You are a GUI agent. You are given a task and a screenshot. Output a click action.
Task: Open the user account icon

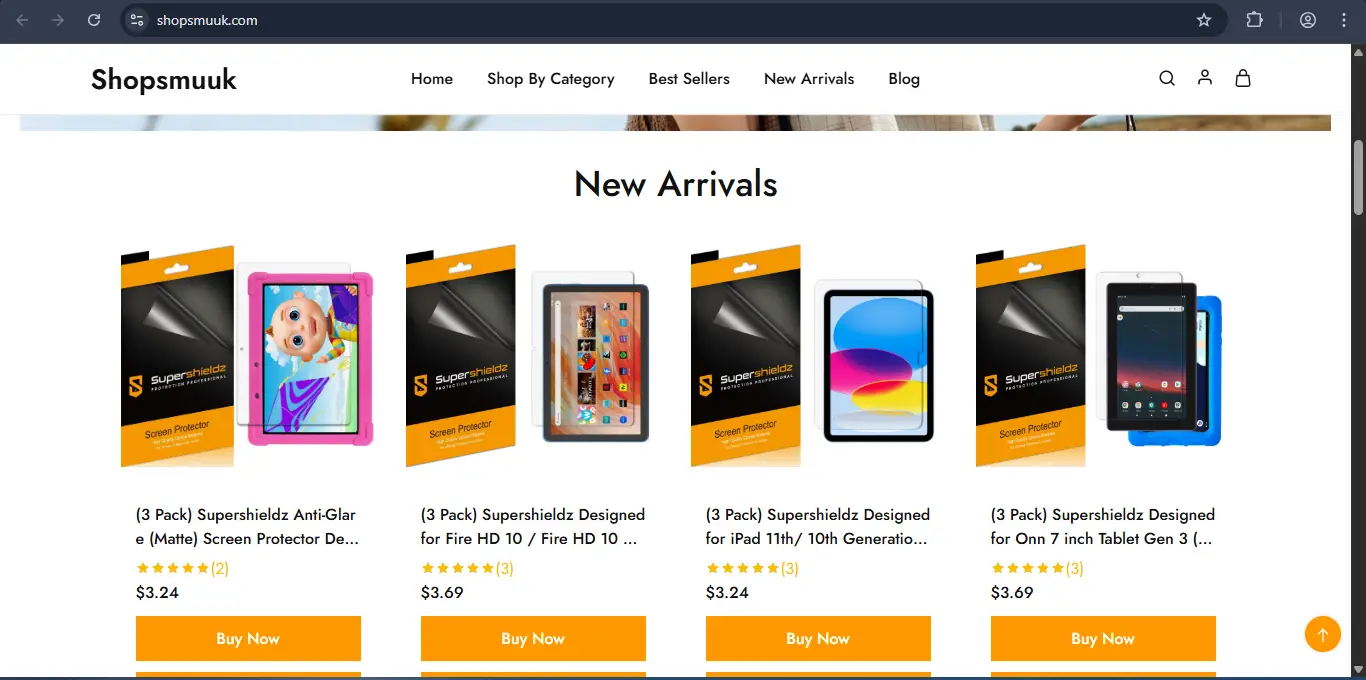[1205, 78]
